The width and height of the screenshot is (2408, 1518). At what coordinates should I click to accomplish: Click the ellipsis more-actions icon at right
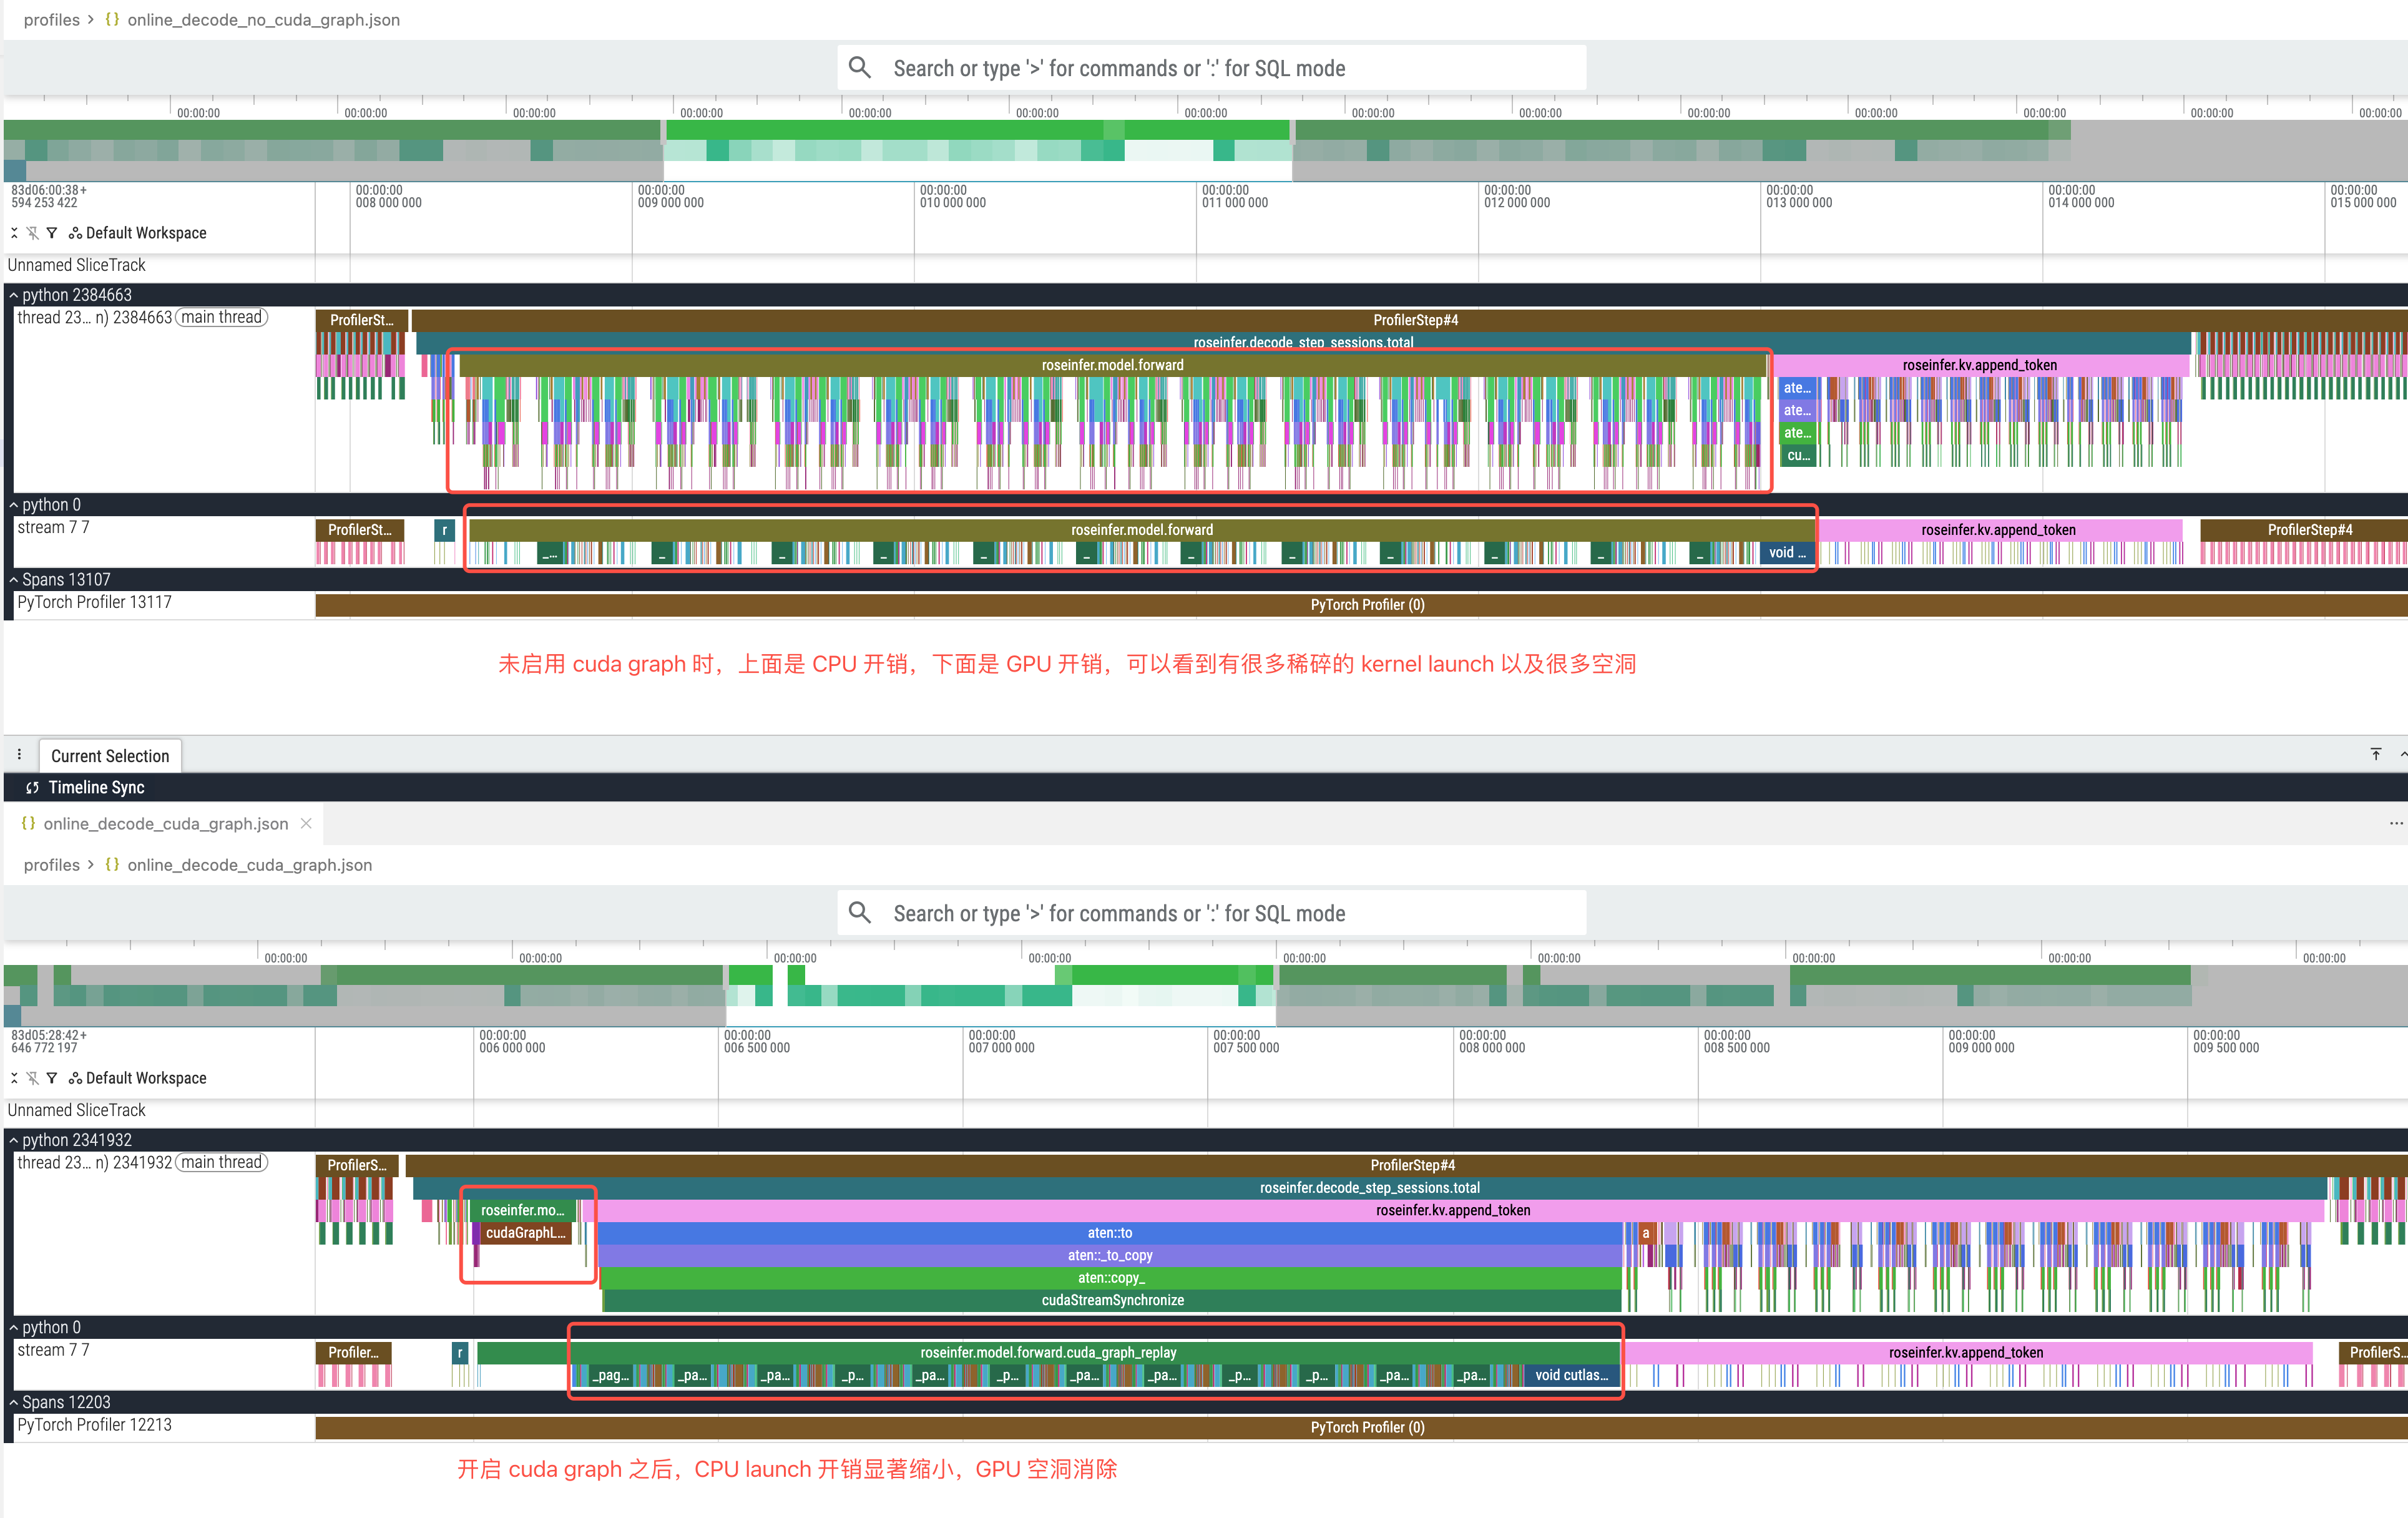pos(2396,823)
